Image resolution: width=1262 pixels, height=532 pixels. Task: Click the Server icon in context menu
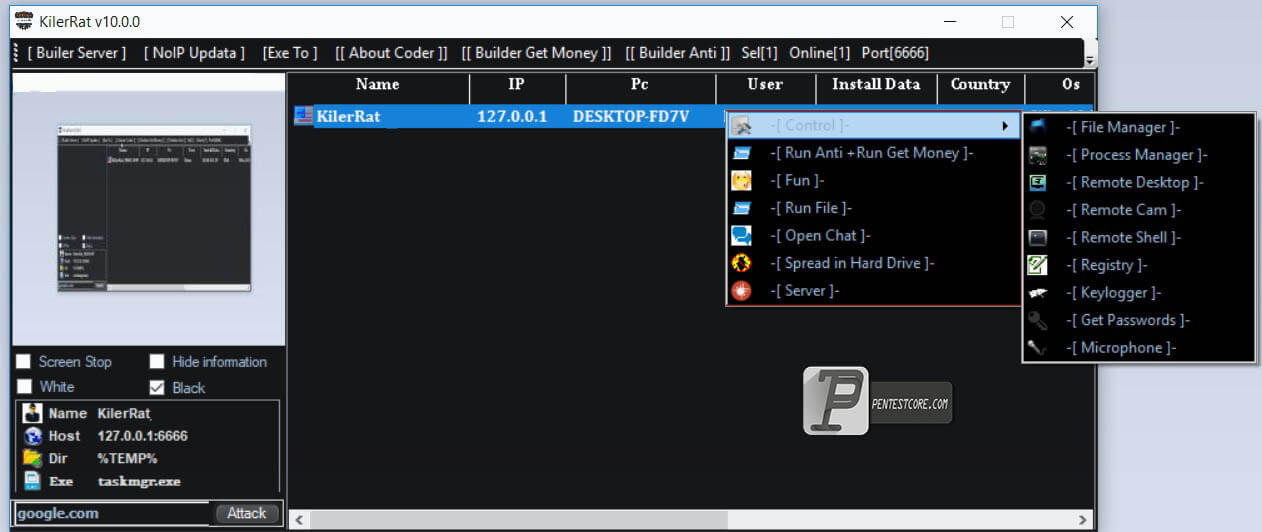point(741,291)
